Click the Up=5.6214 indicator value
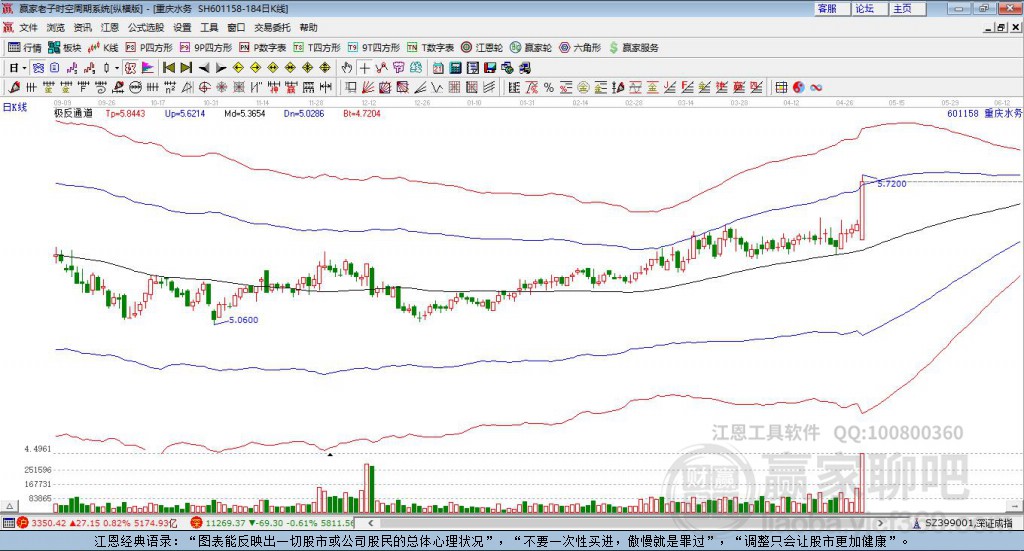The height and width of the screenshot is (551, 1024). pyautogui.click(x=185, y=113)
